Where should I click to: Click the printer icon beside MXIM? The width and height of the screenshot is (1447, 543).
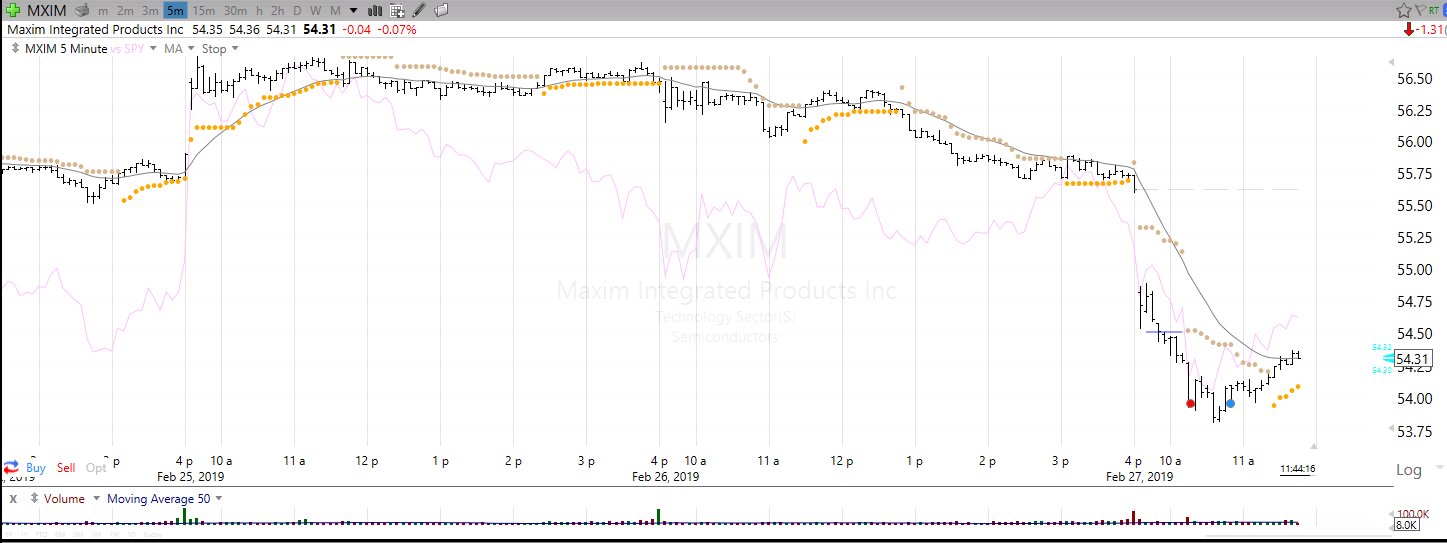[x=83, y=10]
